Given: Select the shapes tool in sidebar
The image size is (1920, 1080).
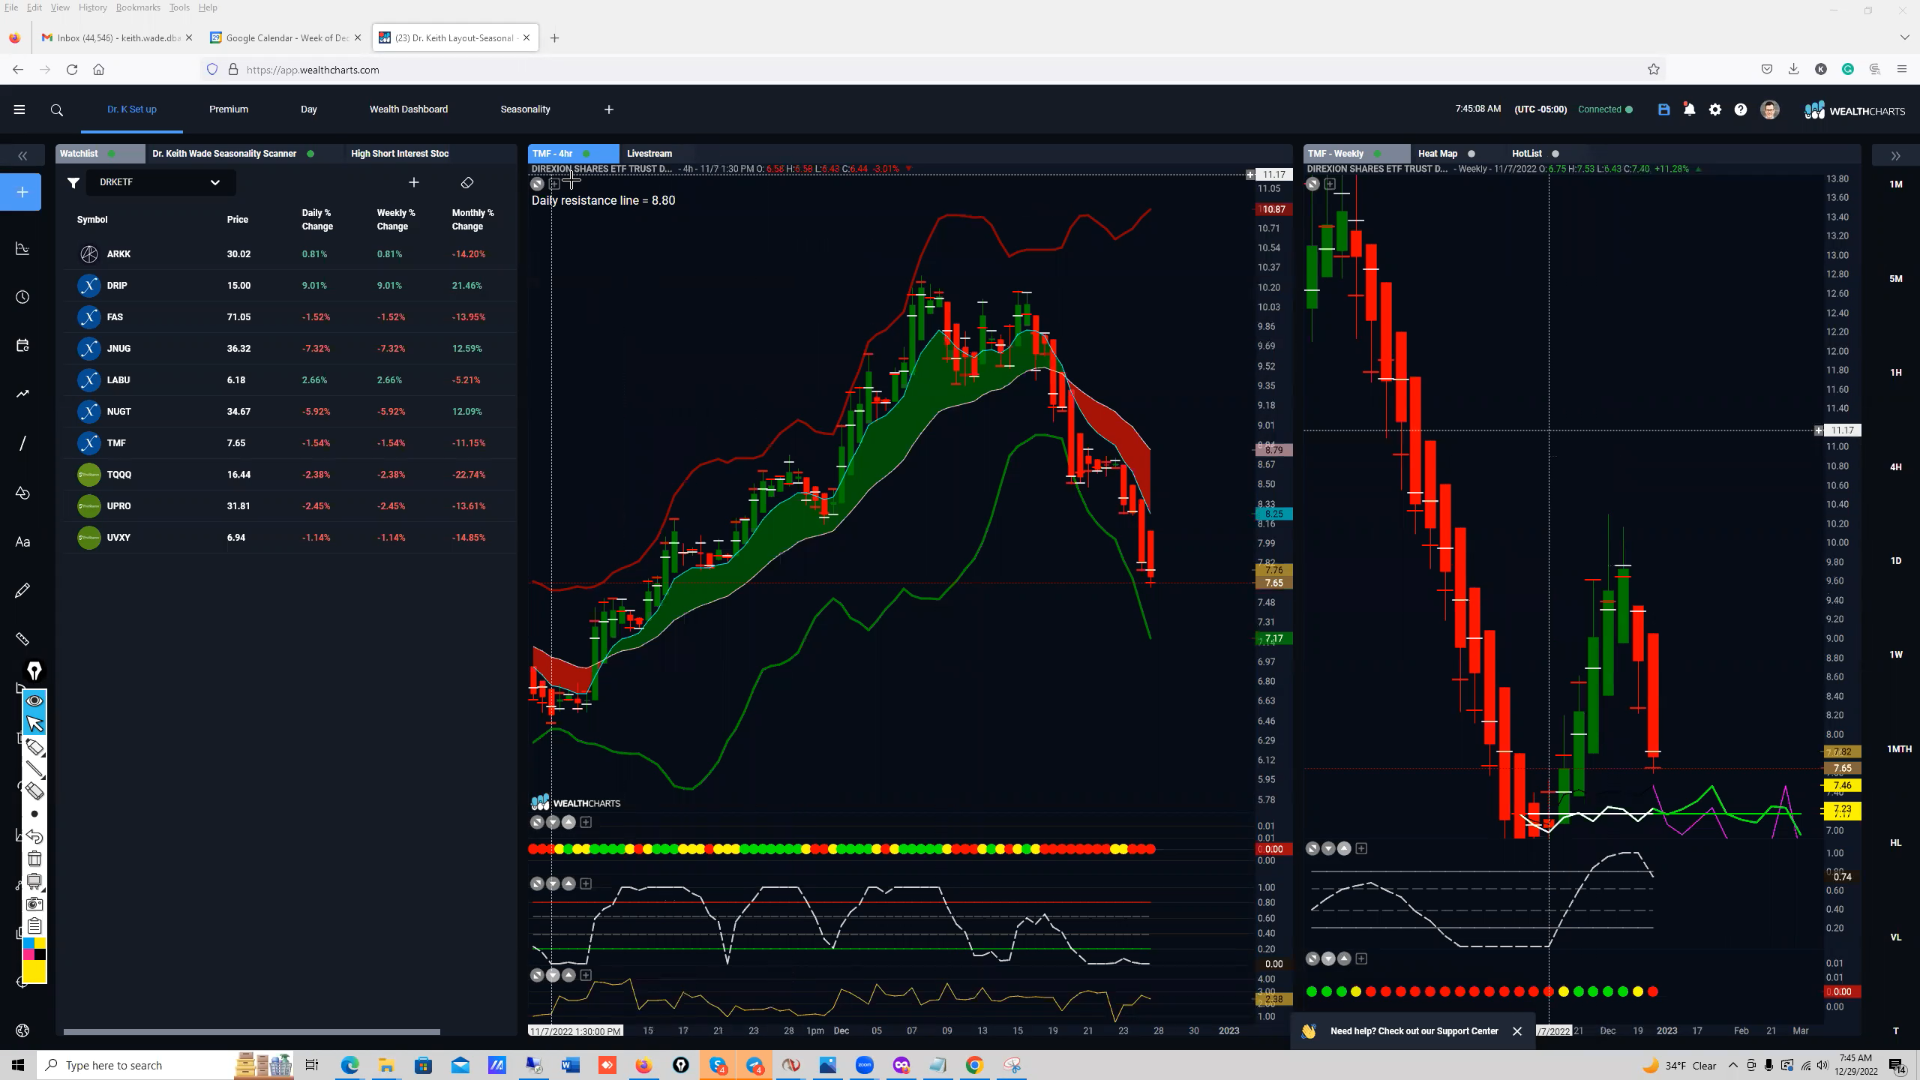Looking at the screenshot, I should [22, 493].
